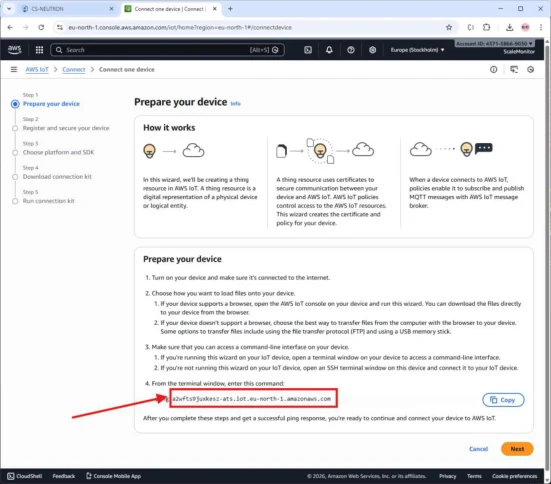Open the clock-style icon at the breadcrumb bar's right end

click(531, 70)
